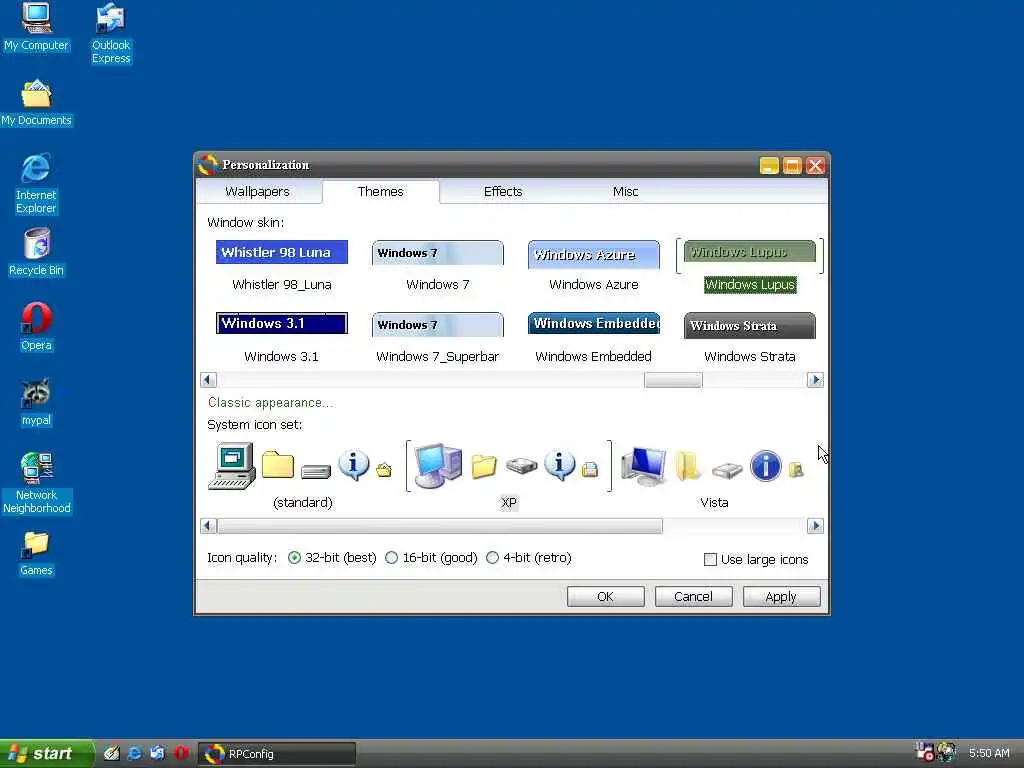1024x768 pixels.
Task: Click the (standard) icon set label
Action: [x=302, y=502]
